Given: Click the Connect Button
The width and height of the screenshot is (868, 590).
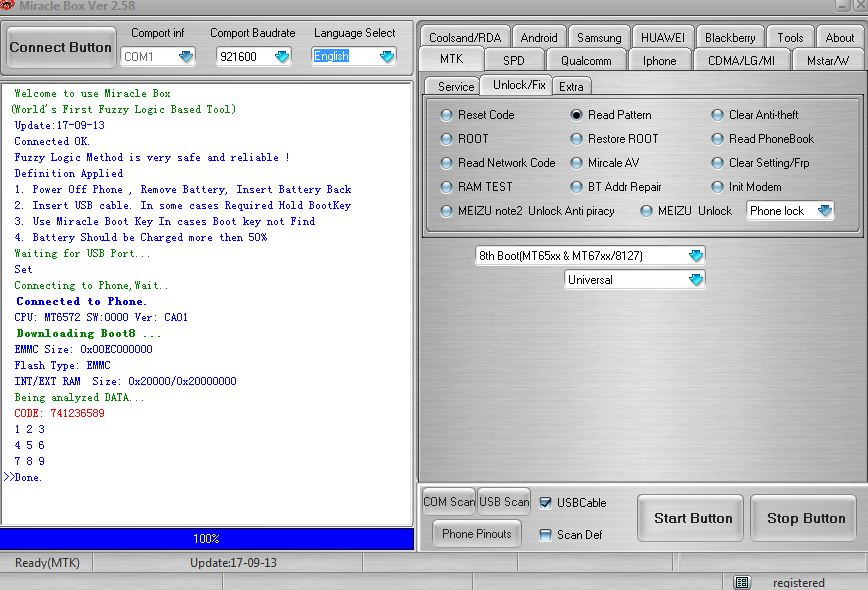Looking at the screenshot, I should 61,48.
